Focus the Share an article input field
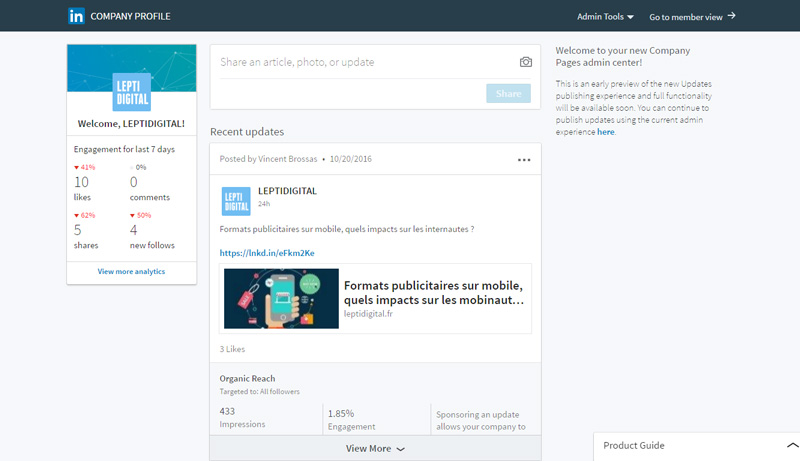800x461 pixels. (x=365, y=62)
